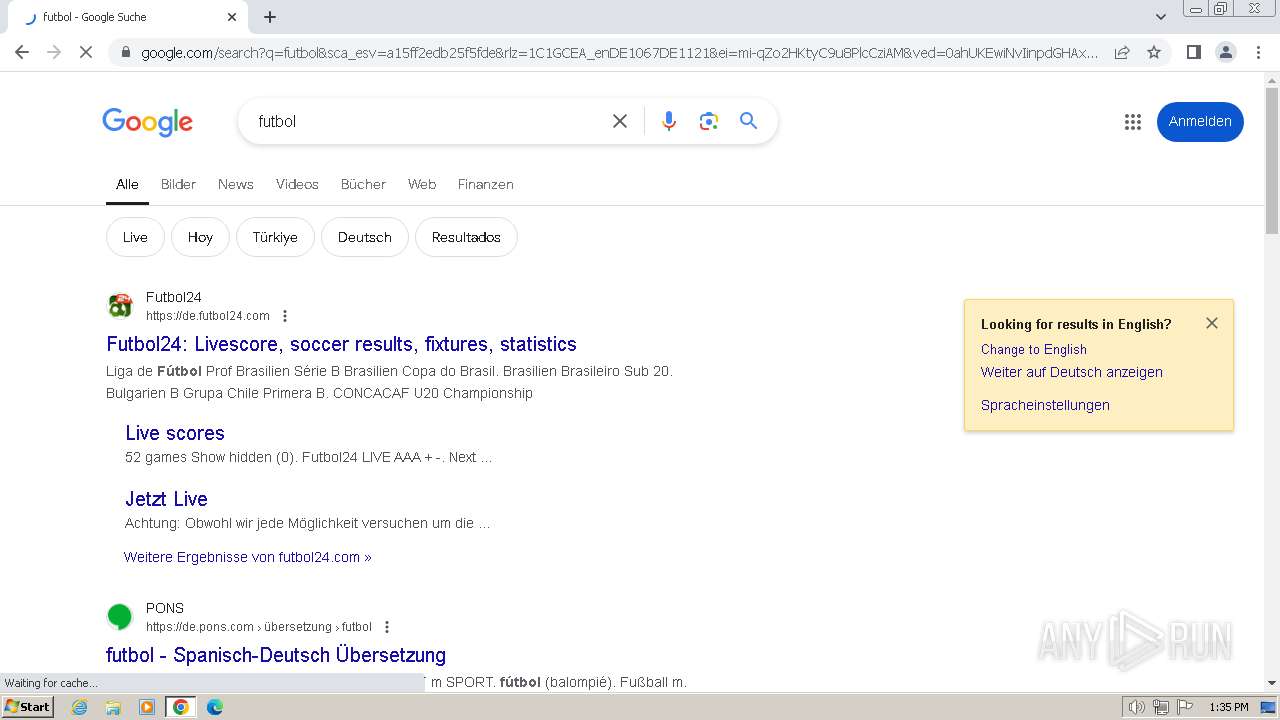Apply the Türkiye filter chip
The width and height of the screenshot is (1280, 720).
pos(275,237)
